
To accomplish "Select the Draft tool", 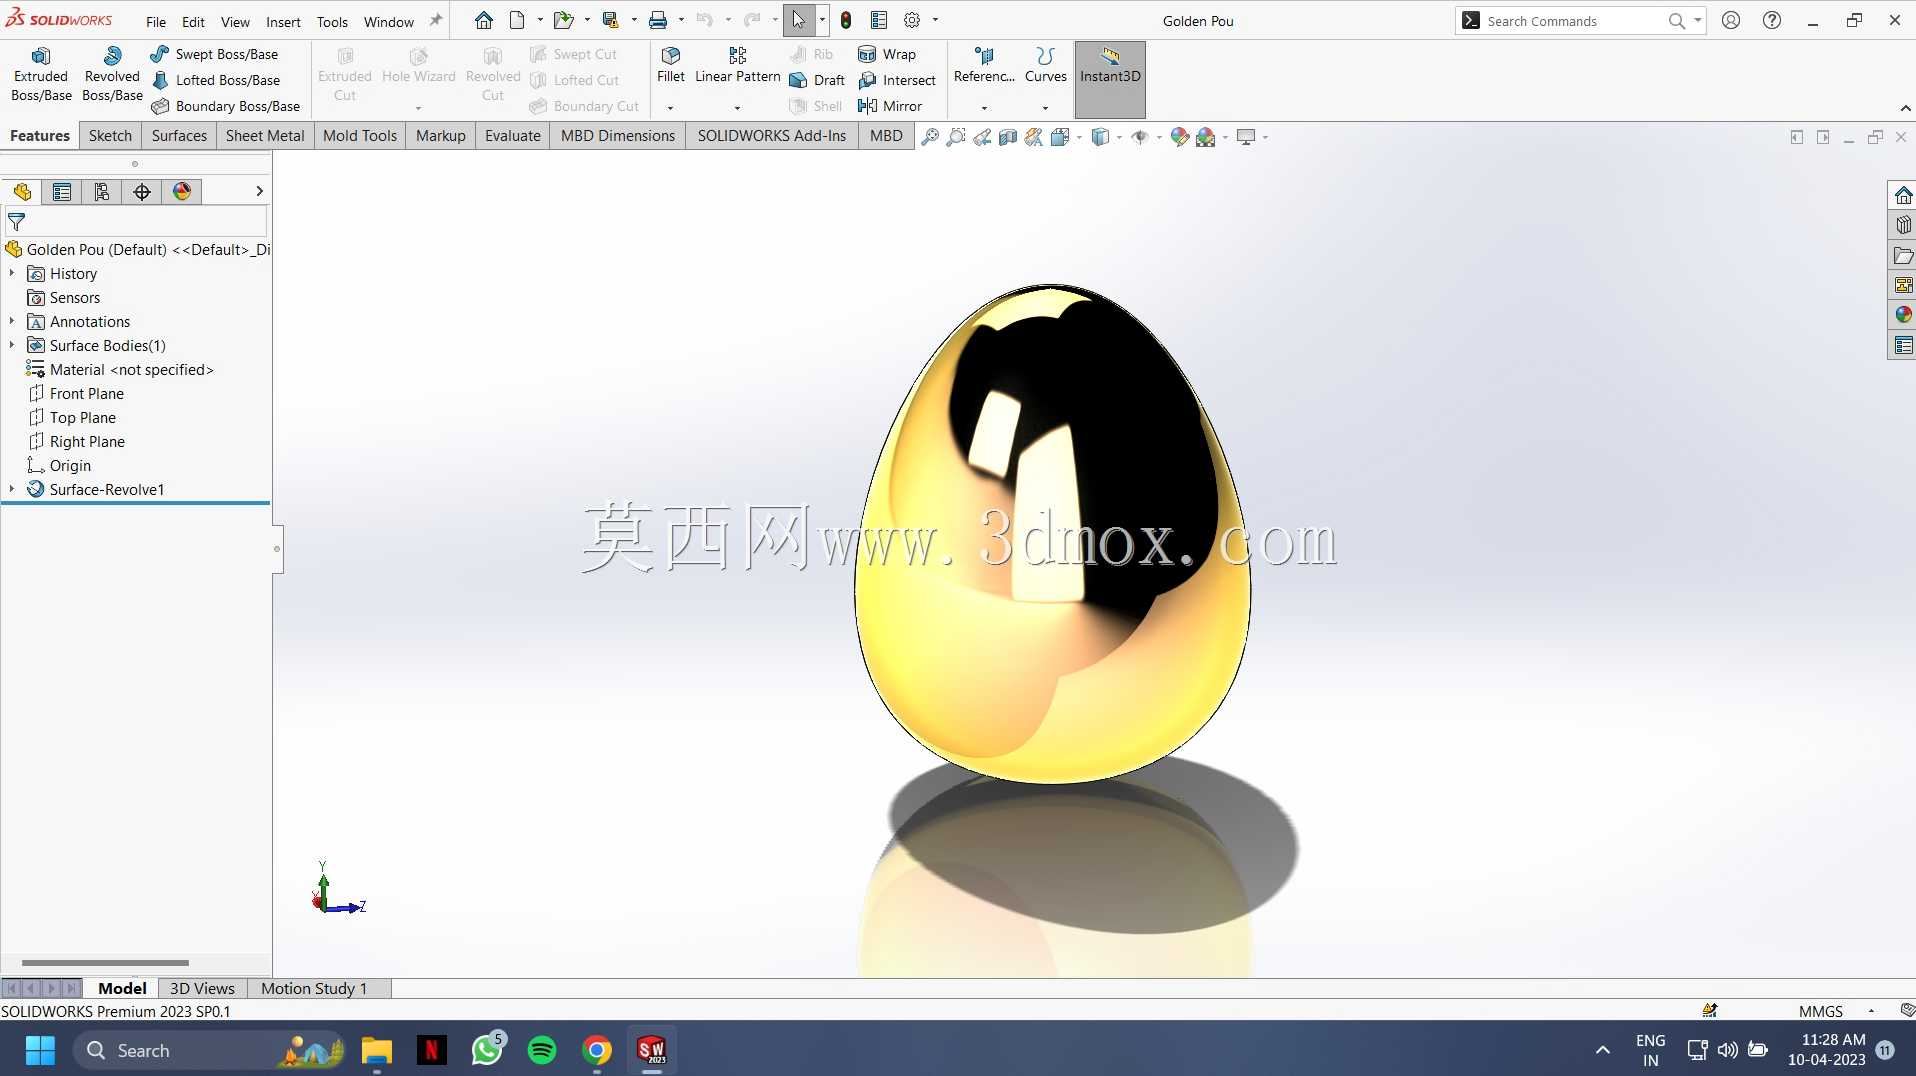I will [817, 80].
